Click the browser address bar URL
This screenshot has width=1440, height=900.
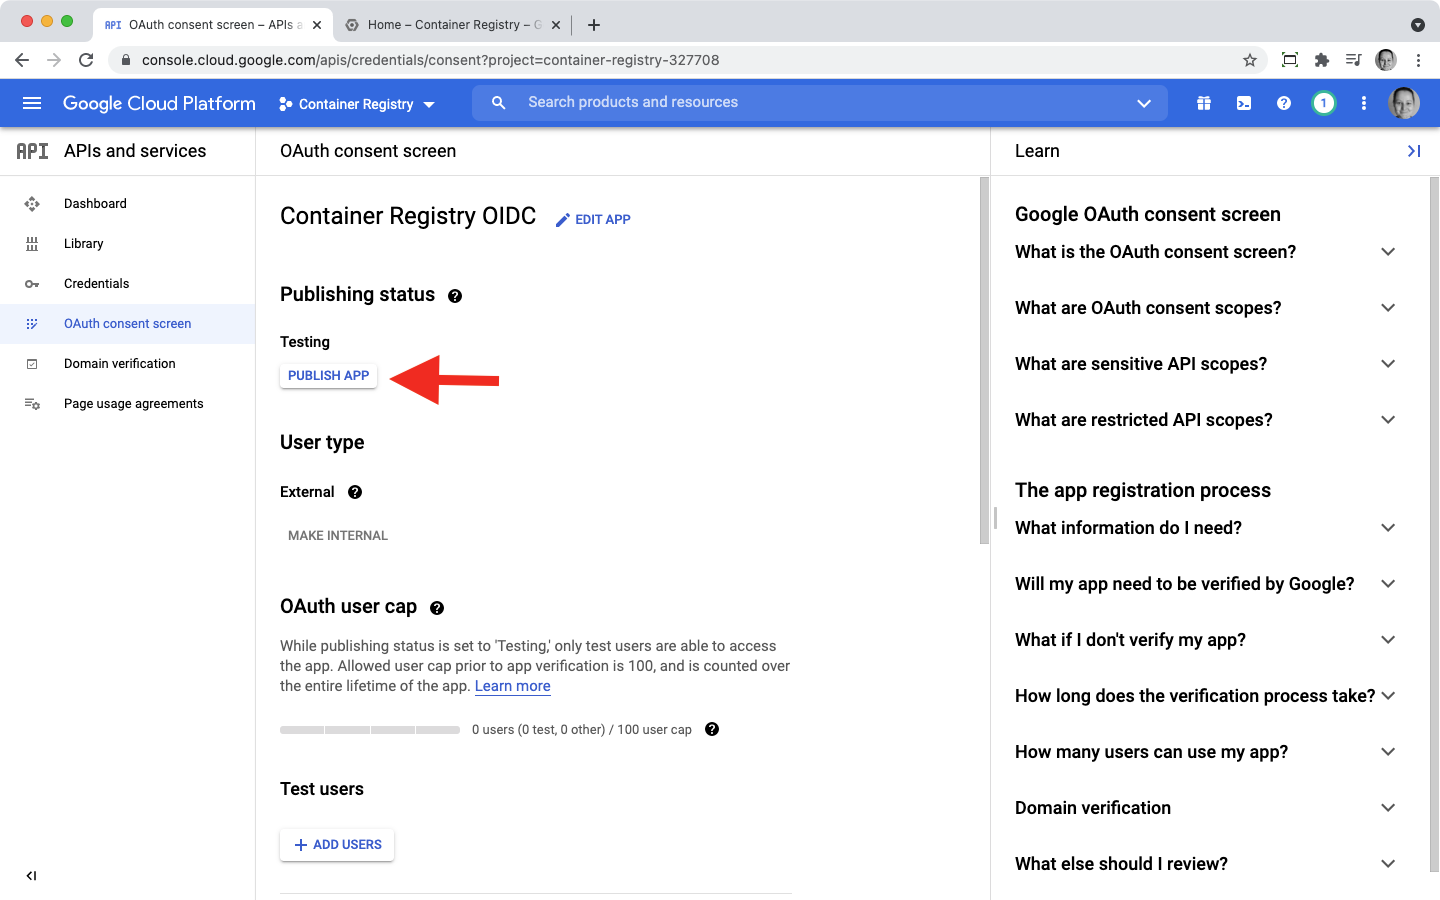point(430,60)
